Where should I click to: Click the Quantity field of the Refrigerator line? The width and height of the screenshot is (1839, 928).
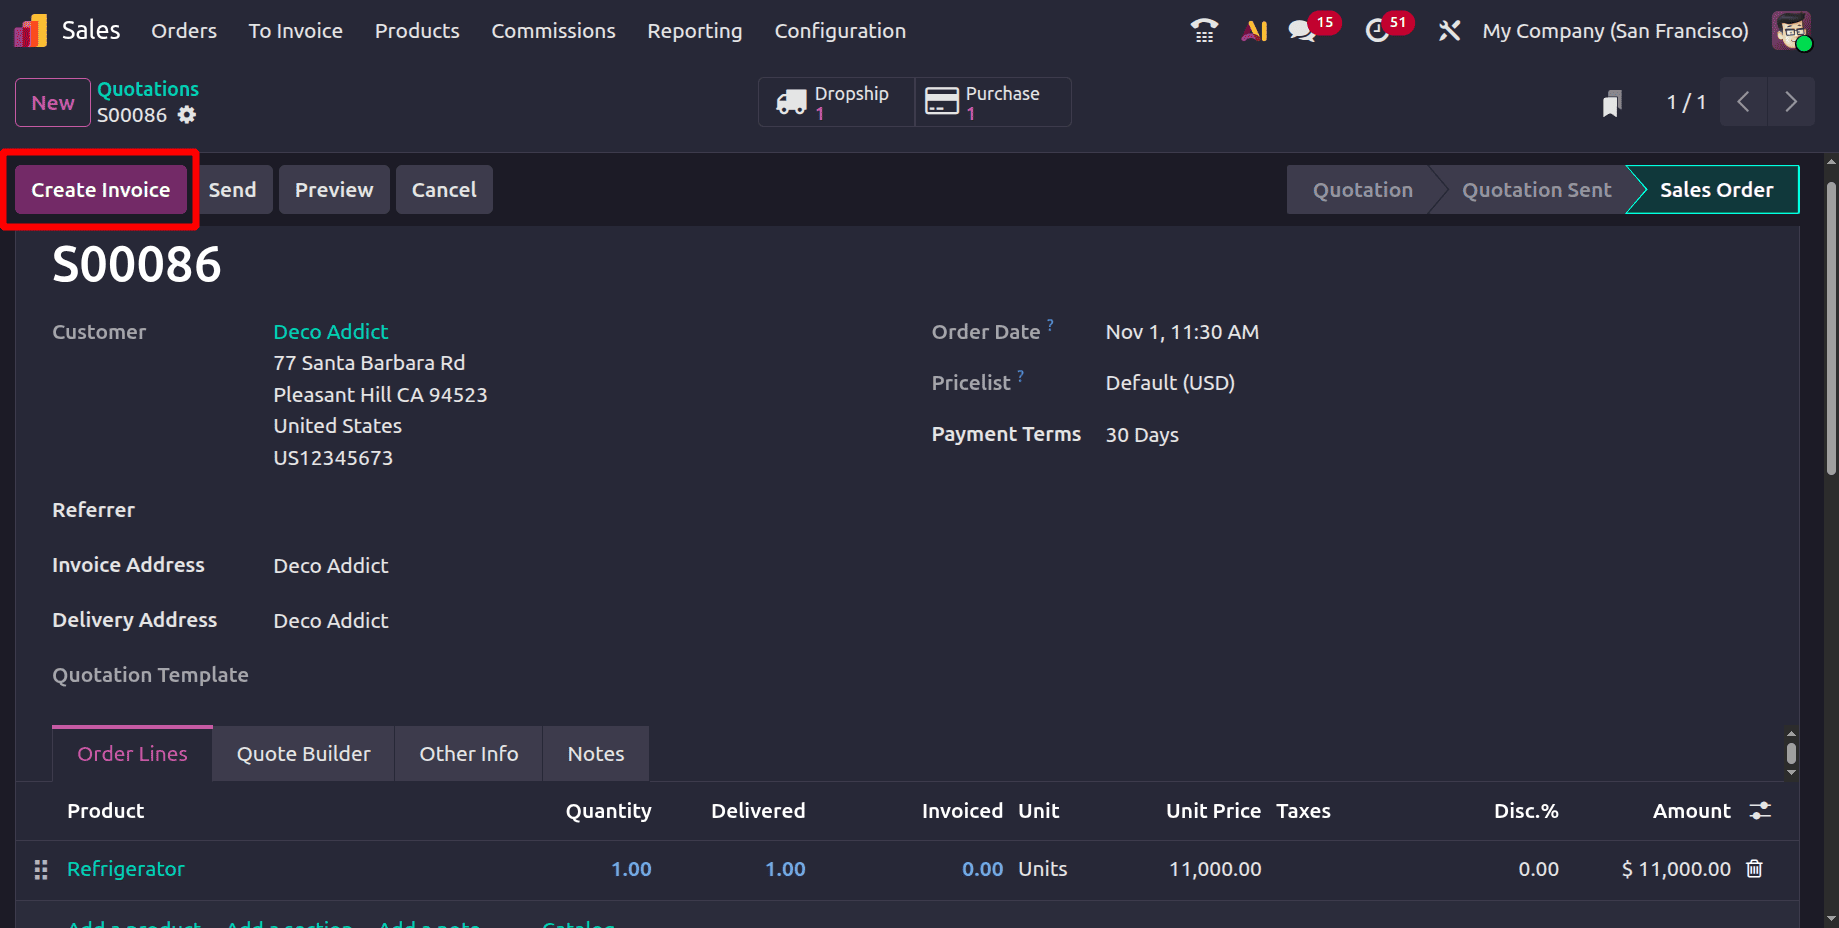pos(631,869)
